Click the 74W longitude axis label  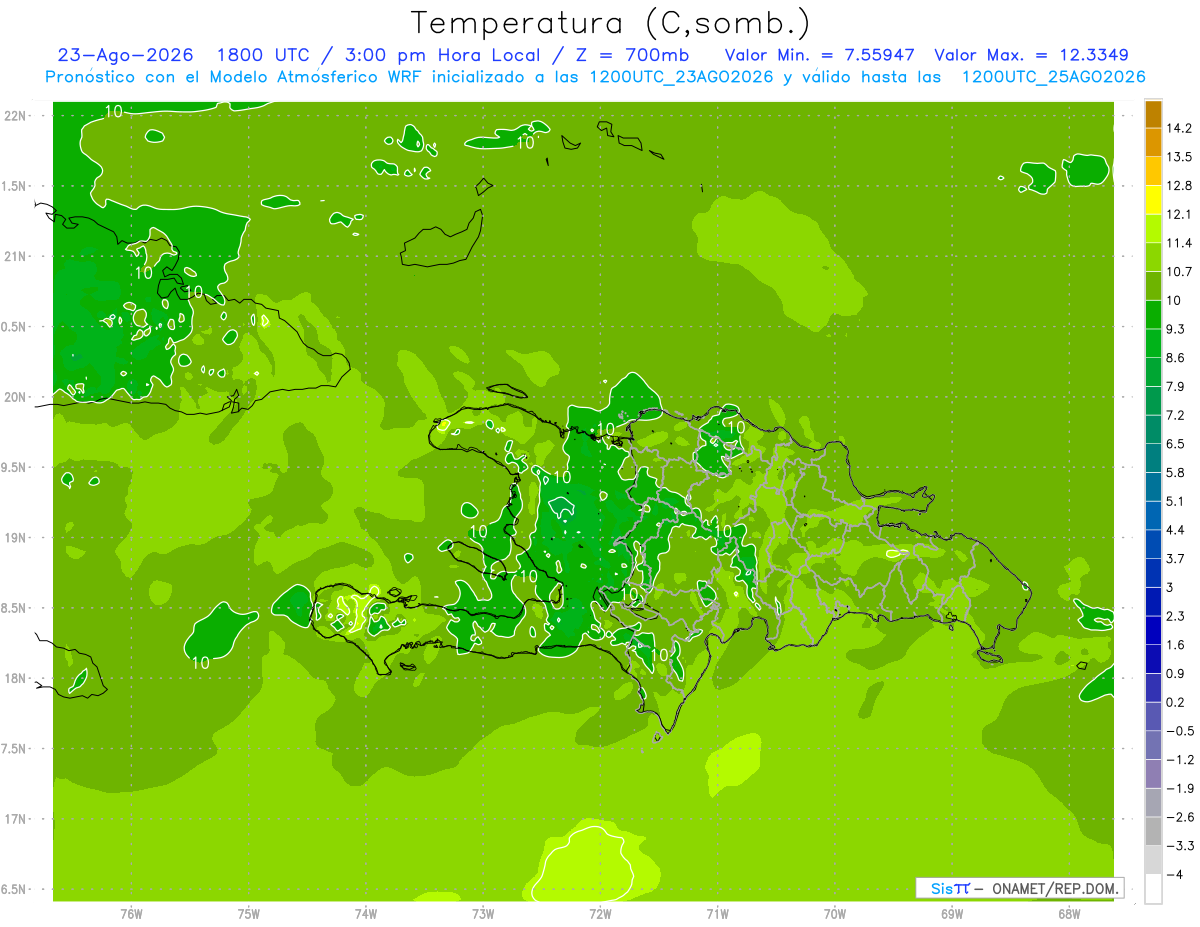[x=366, y=913]
